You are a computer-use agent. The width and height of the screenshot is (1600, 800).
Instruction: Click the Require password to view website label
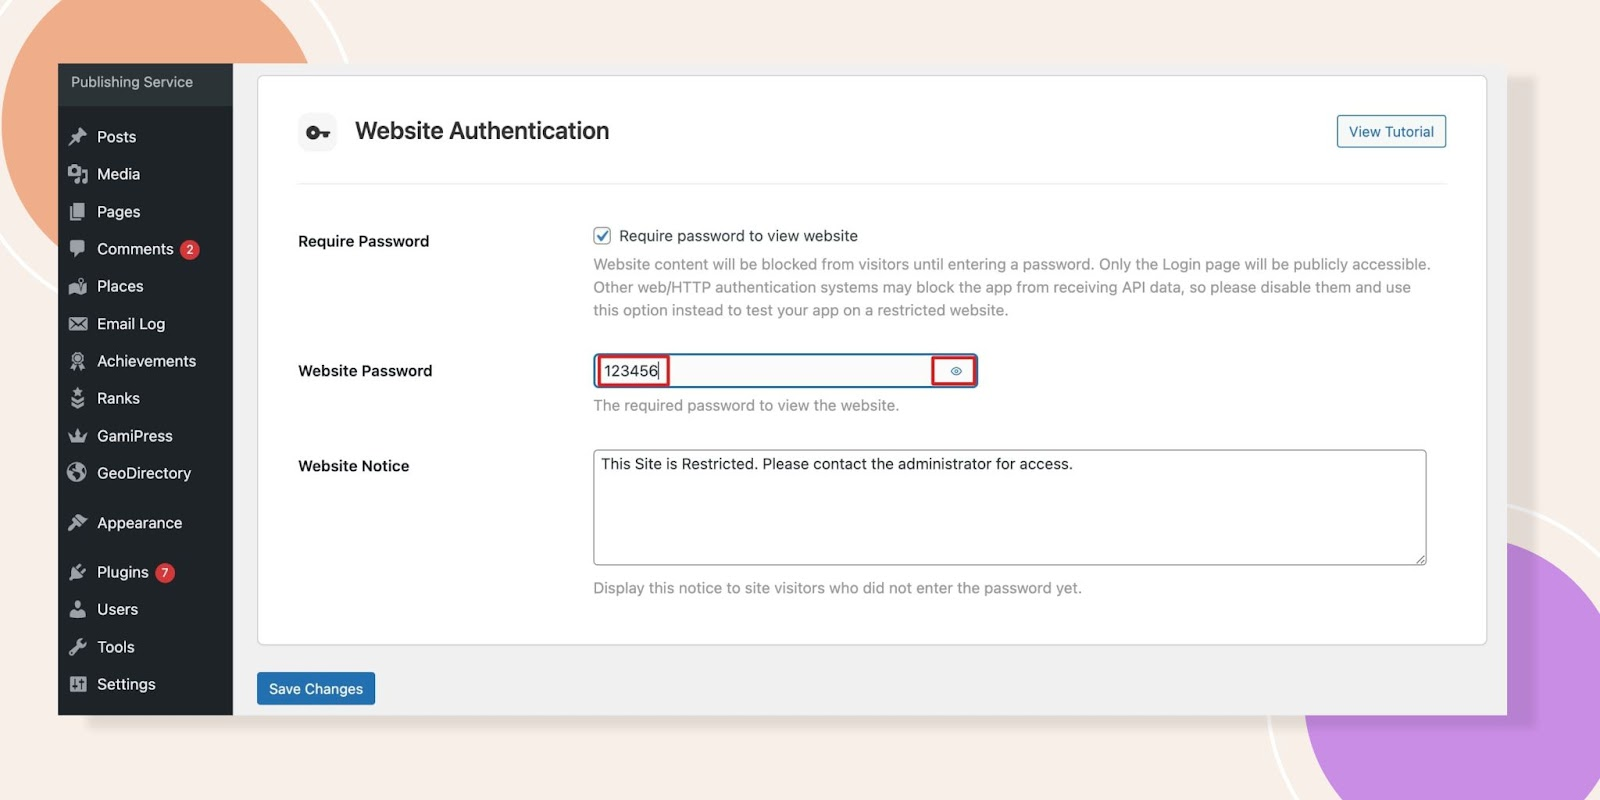coord(738,236)
